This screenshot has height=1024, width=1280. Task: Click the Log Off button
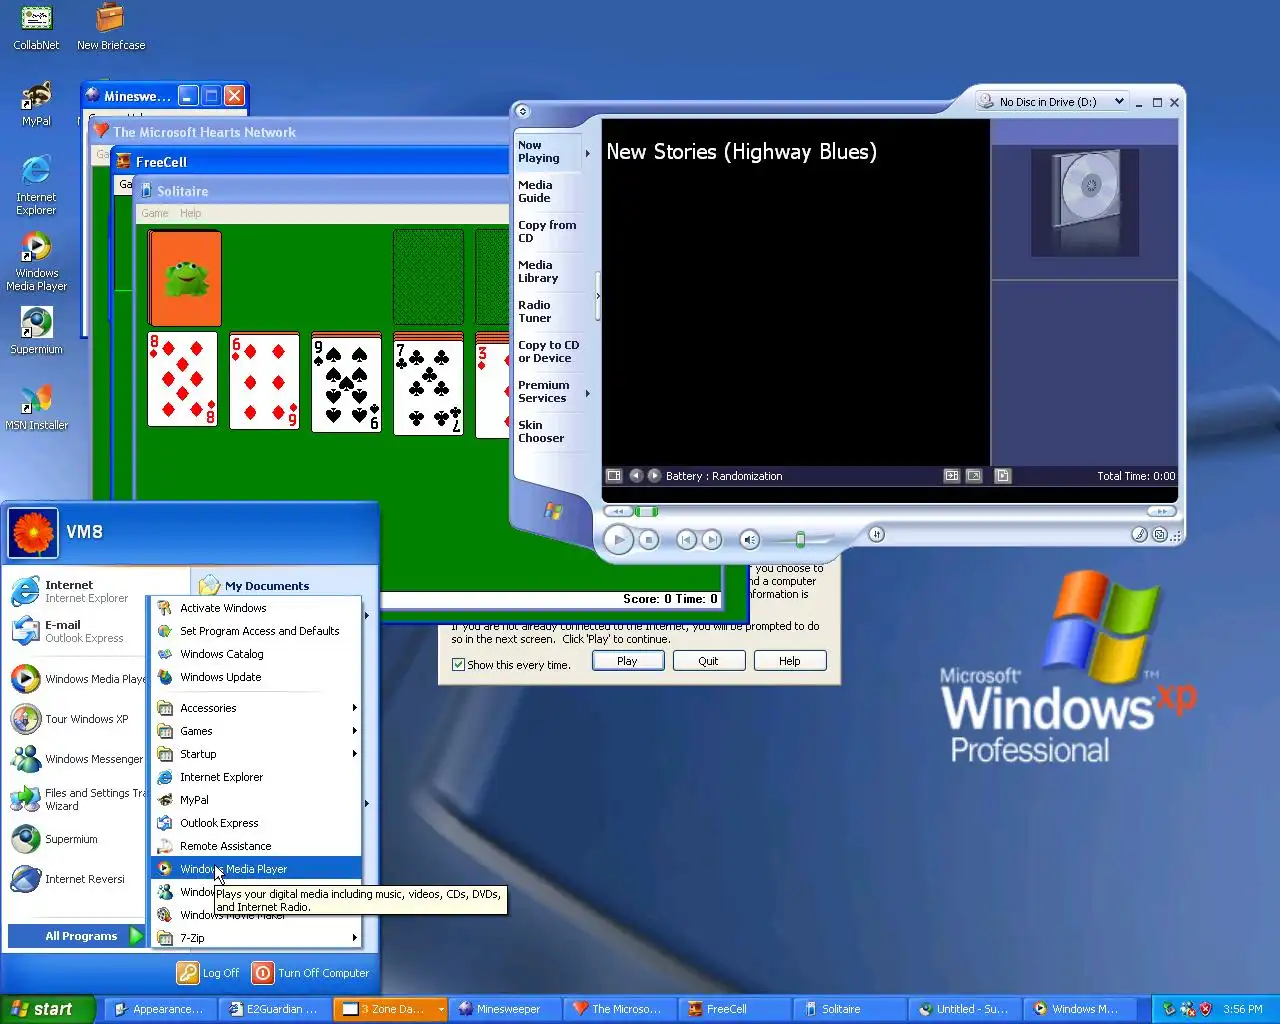208,973
